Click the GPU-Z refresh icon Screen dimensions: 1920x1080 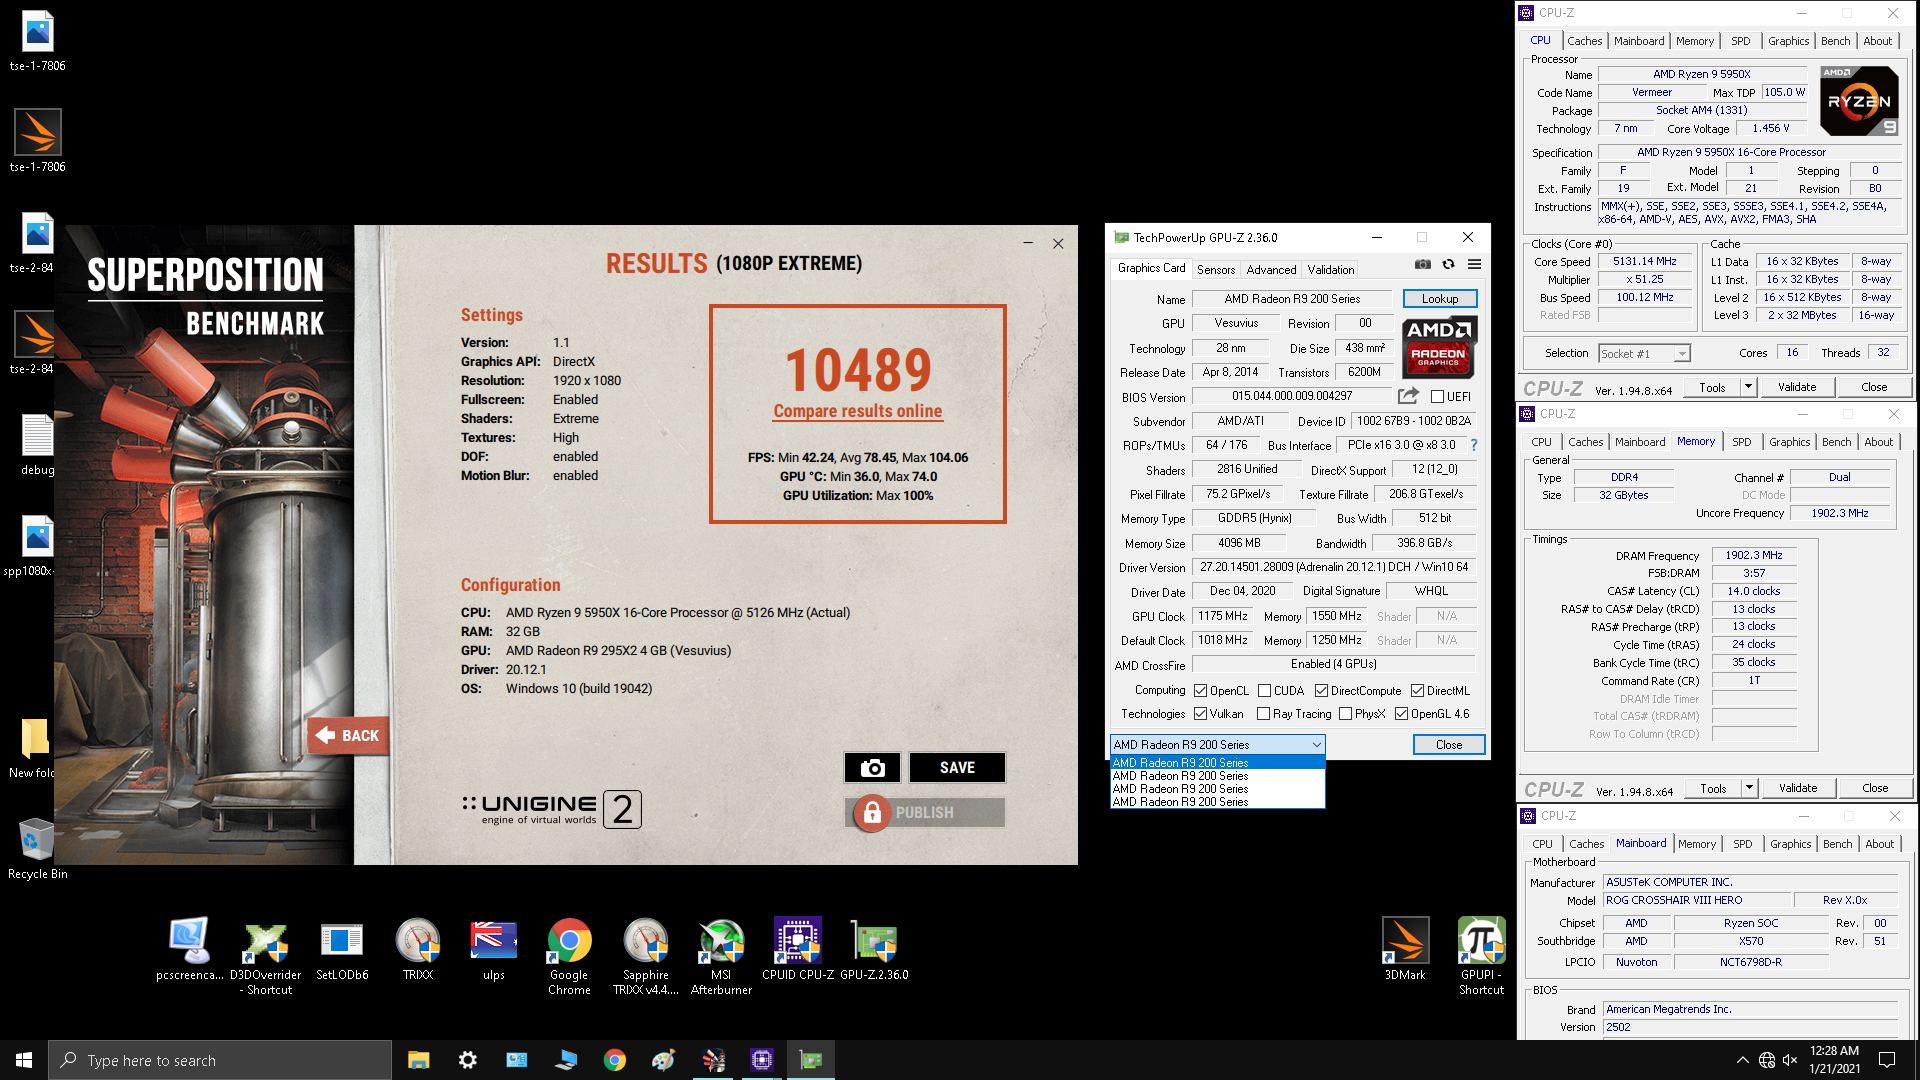click(x=1448, y=265)
